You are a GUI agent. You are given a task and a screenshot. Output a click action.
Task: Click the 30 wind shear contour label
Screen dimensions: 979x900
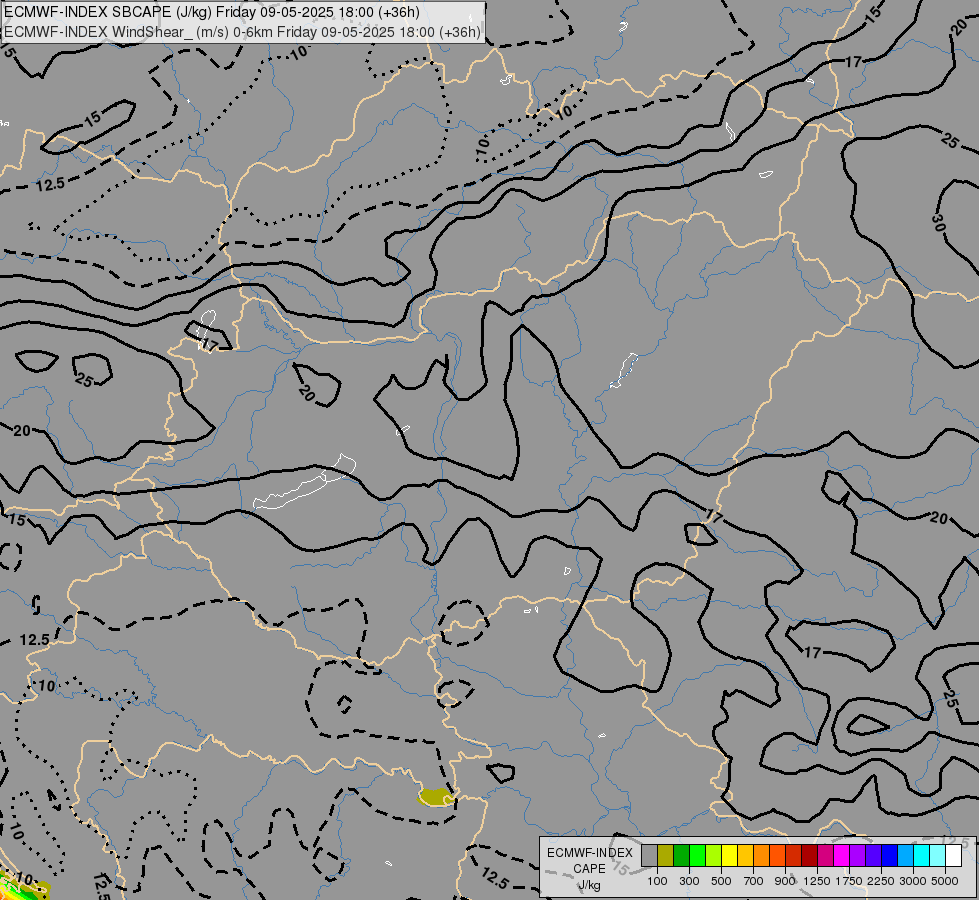pos(938,223)
